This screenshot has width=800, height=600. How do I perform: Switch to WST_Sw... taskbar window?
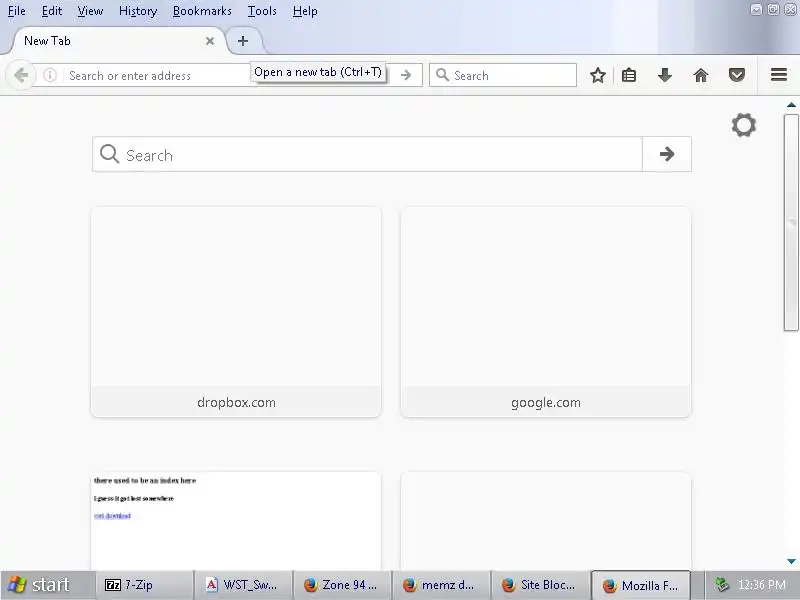[x=243, y=585]
